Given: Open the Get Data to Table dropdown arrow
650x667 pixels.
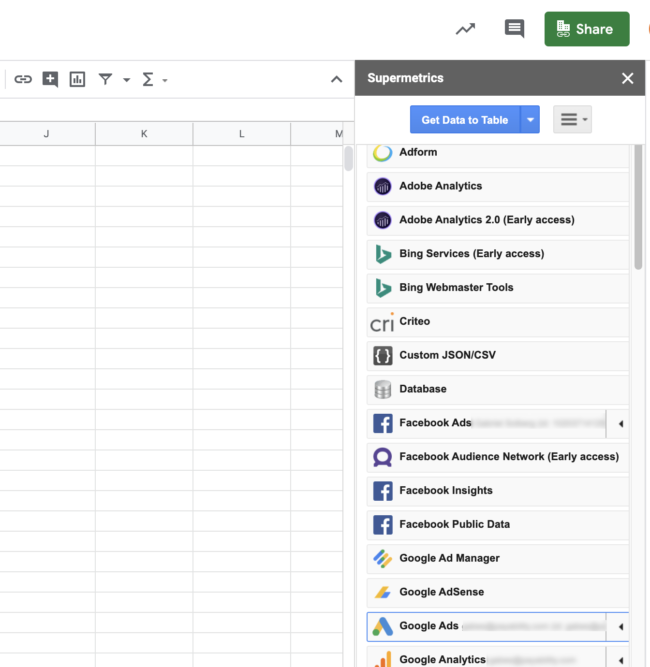Looking at the screenshot, I should pyautogui.click(x=530, y=120).
